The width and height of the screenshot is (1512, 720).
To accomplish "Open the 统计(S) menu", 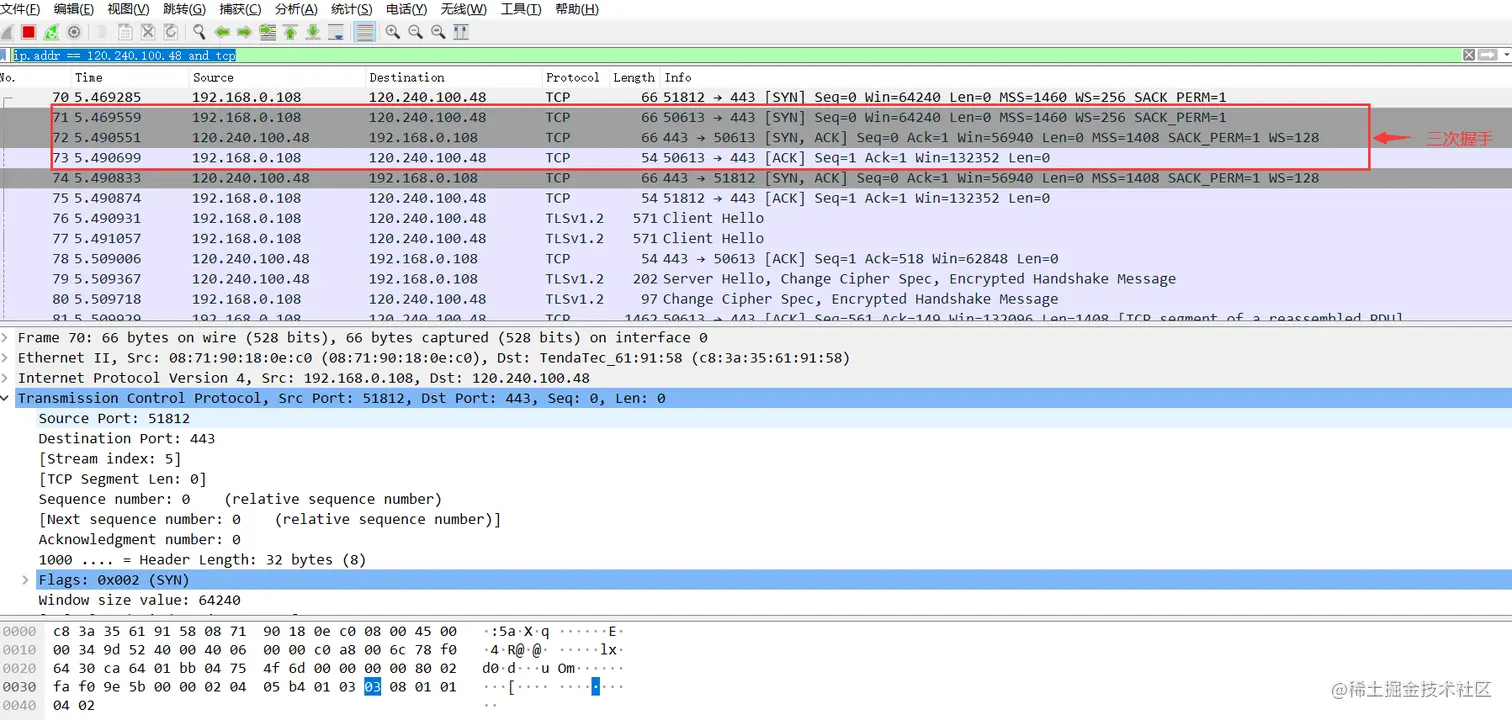I will tap(352, 9).
